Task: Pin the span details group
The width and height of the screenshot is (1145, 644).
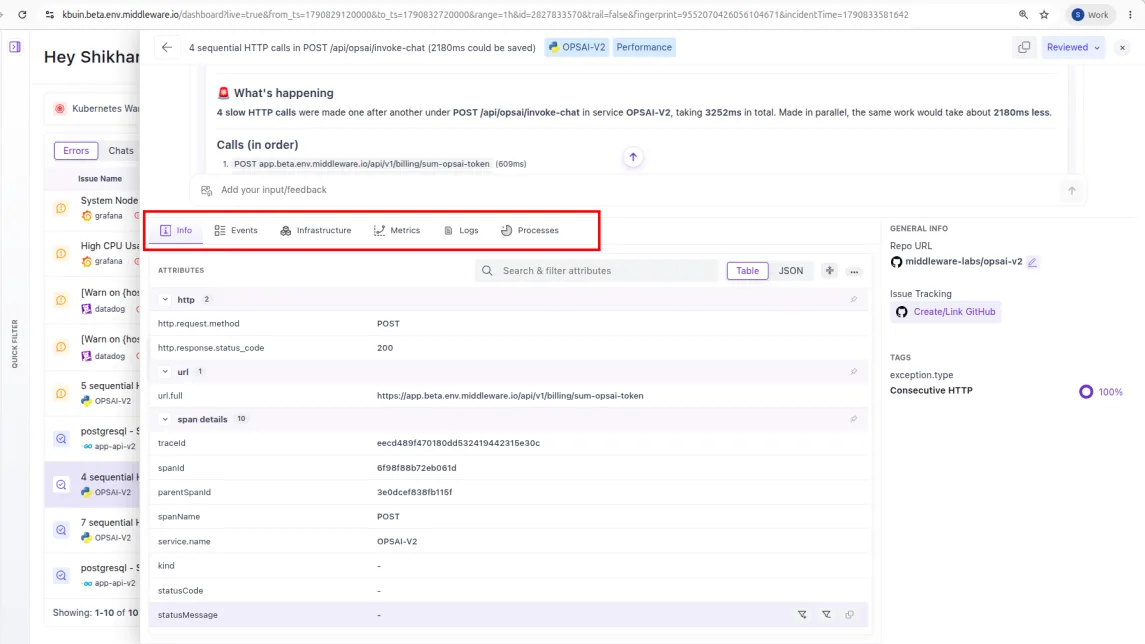Action: (854, 419)
